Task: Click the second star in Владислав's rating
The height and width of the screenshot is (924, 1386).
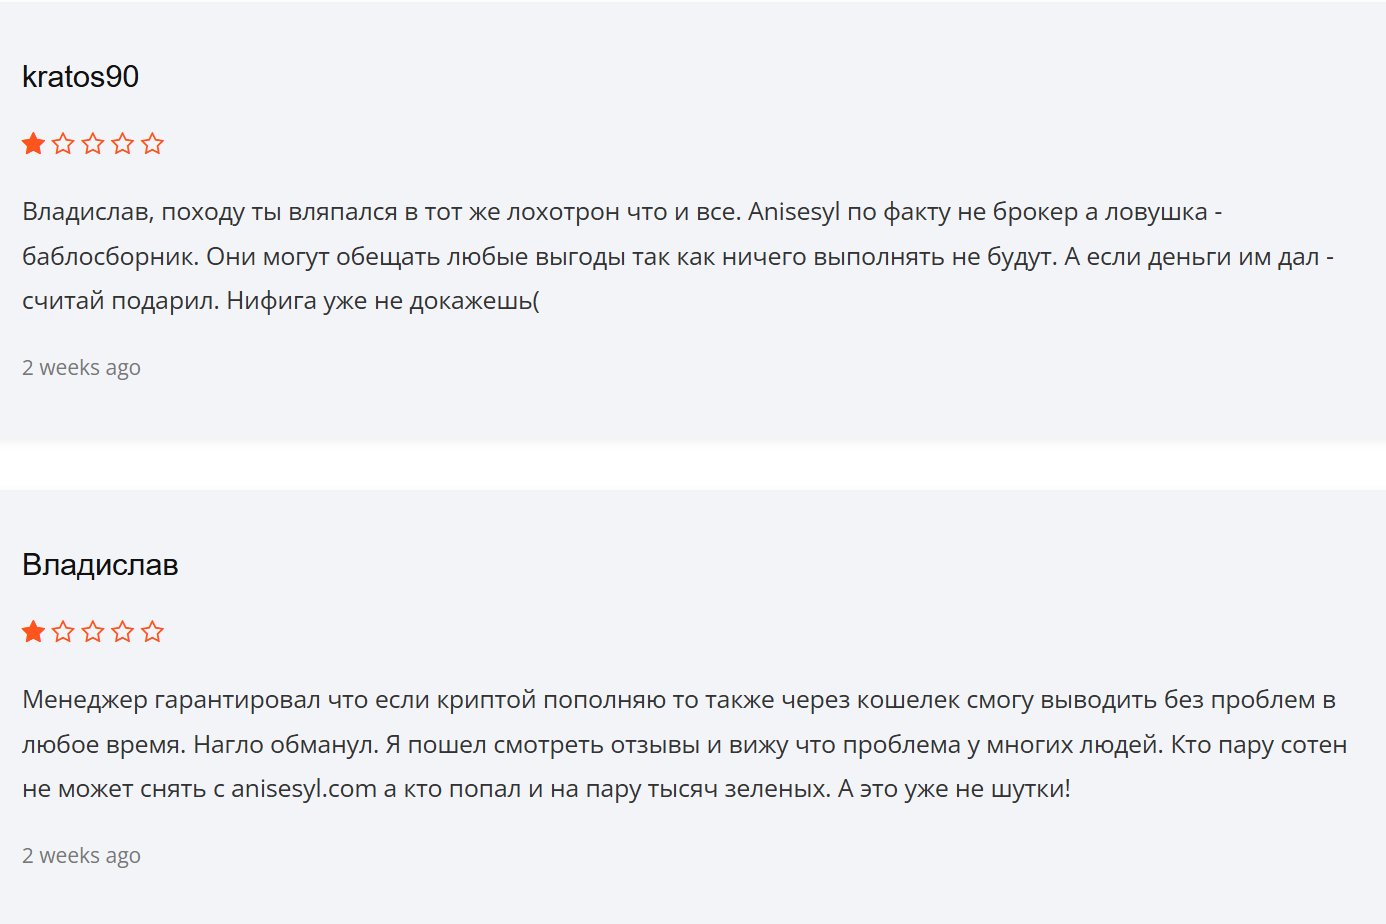Action: (x=63, y=631)
